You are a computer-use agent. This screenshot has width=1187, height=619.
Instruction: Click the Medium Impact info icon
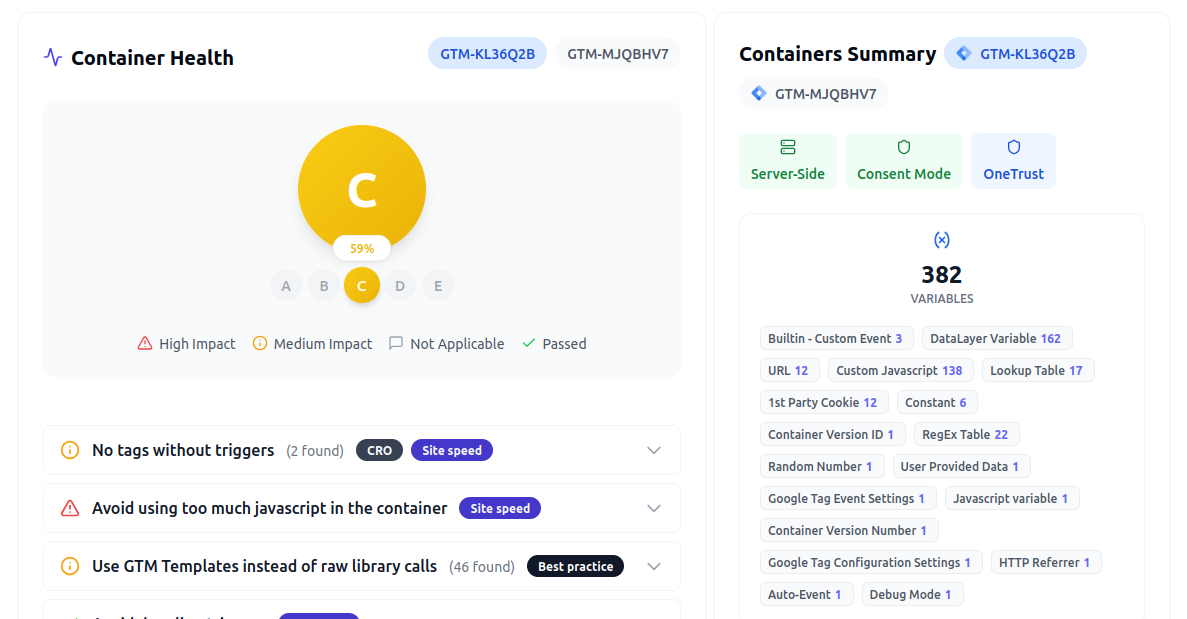[260, 343]
